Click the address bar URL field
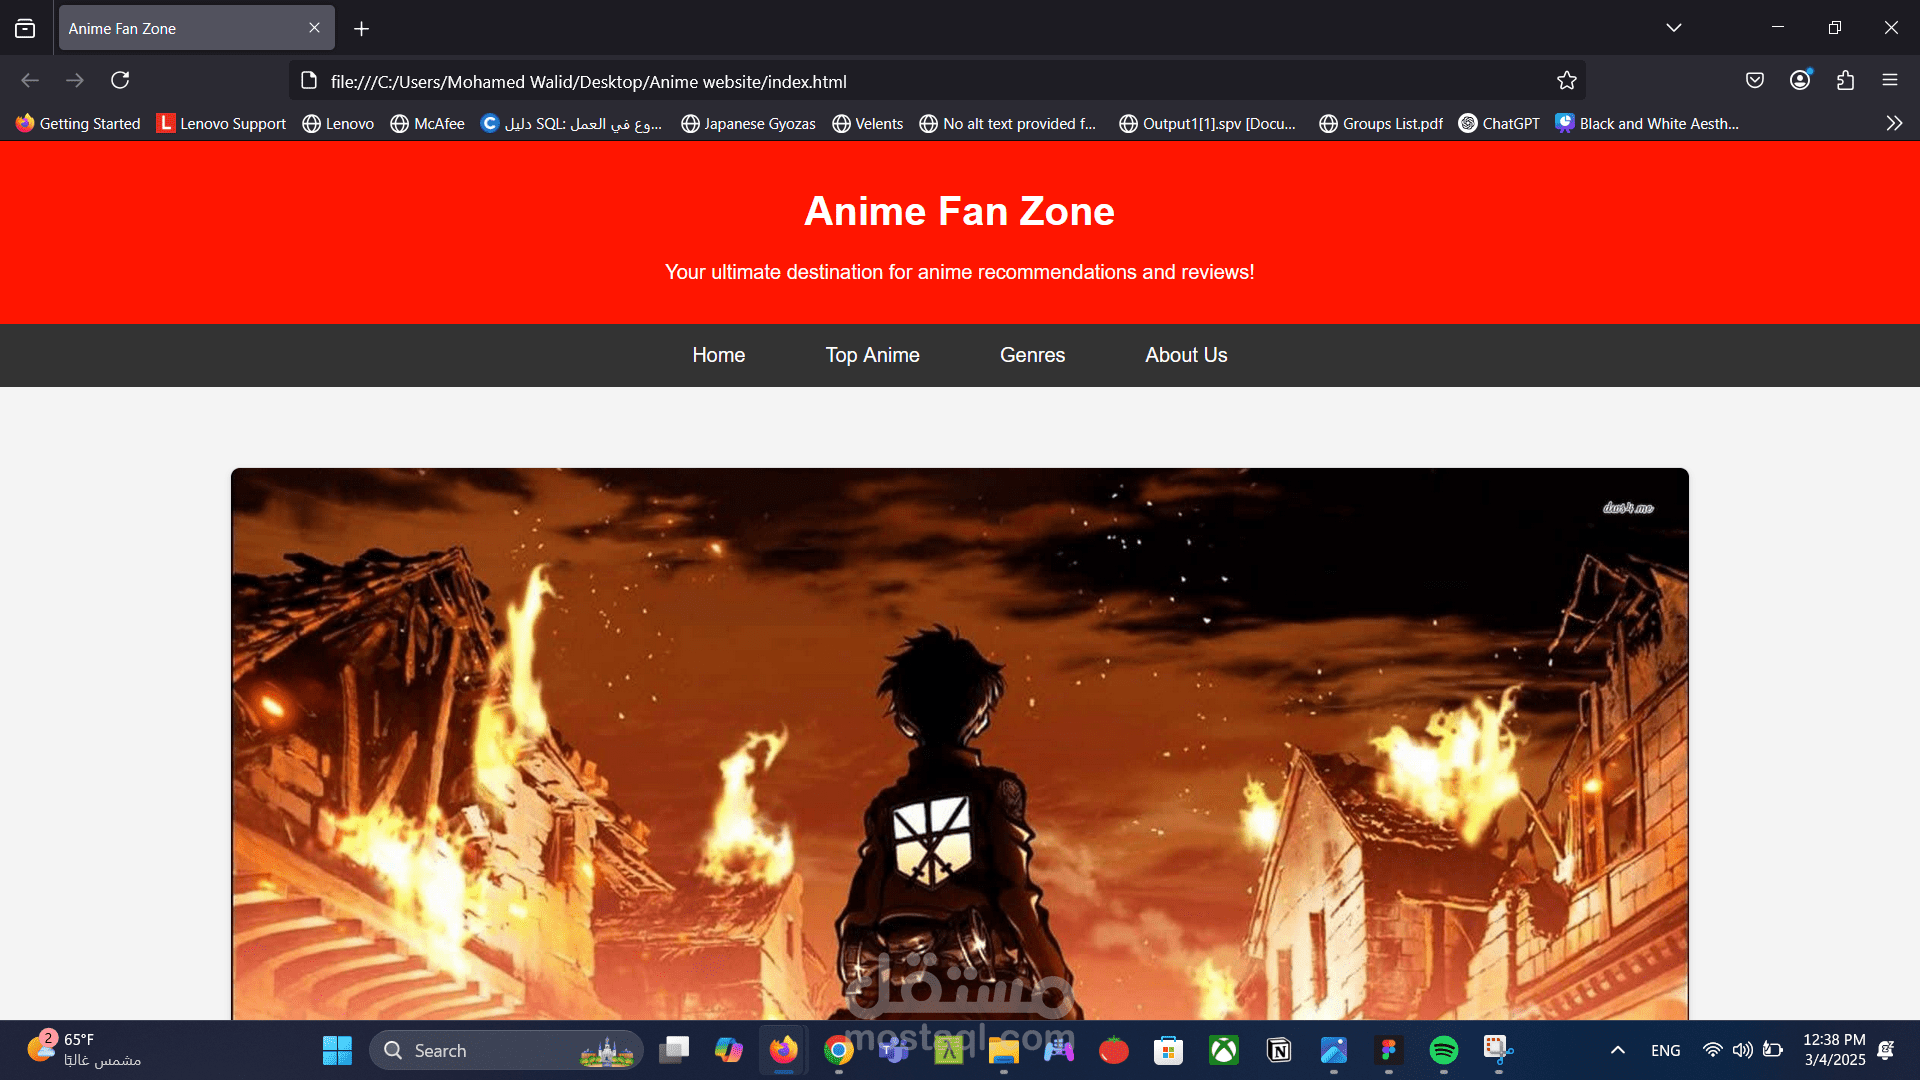The image size is (1920, 1080). coord(900,82)
